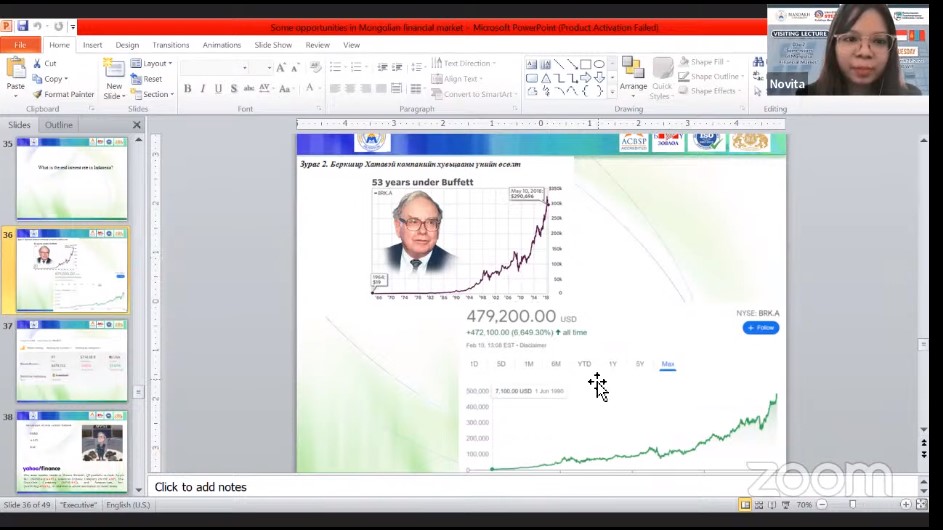Click the Undo arrow in quick access toolbar
Viewport: 943px width, 530px height.
[x=37, y=26]
